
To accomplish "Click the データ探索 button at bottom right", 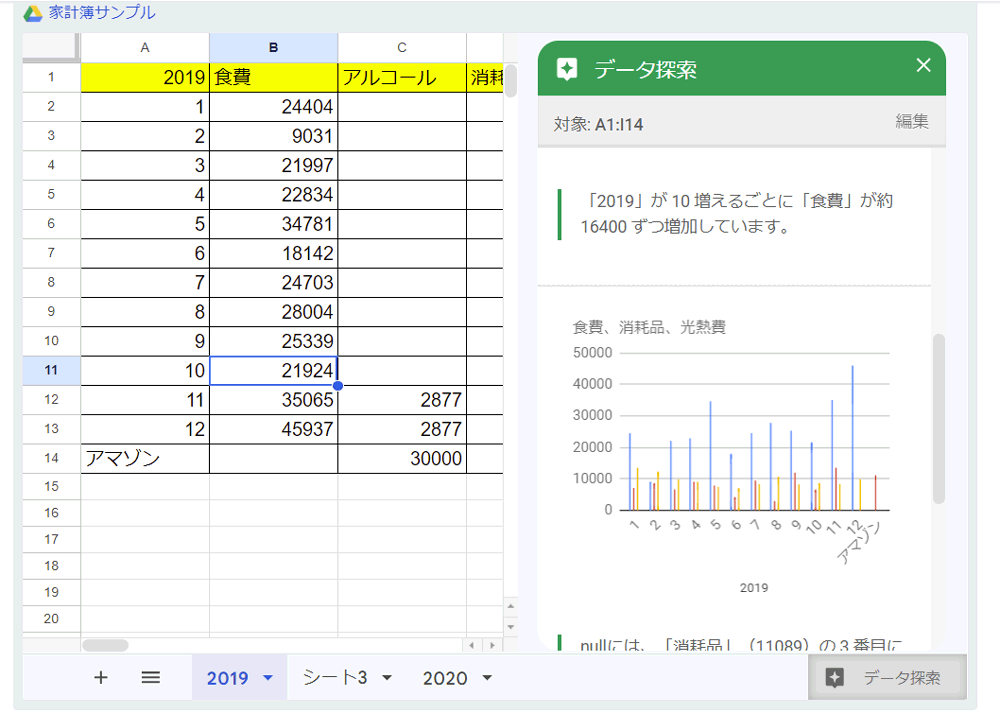I will [x=887, y=677].
